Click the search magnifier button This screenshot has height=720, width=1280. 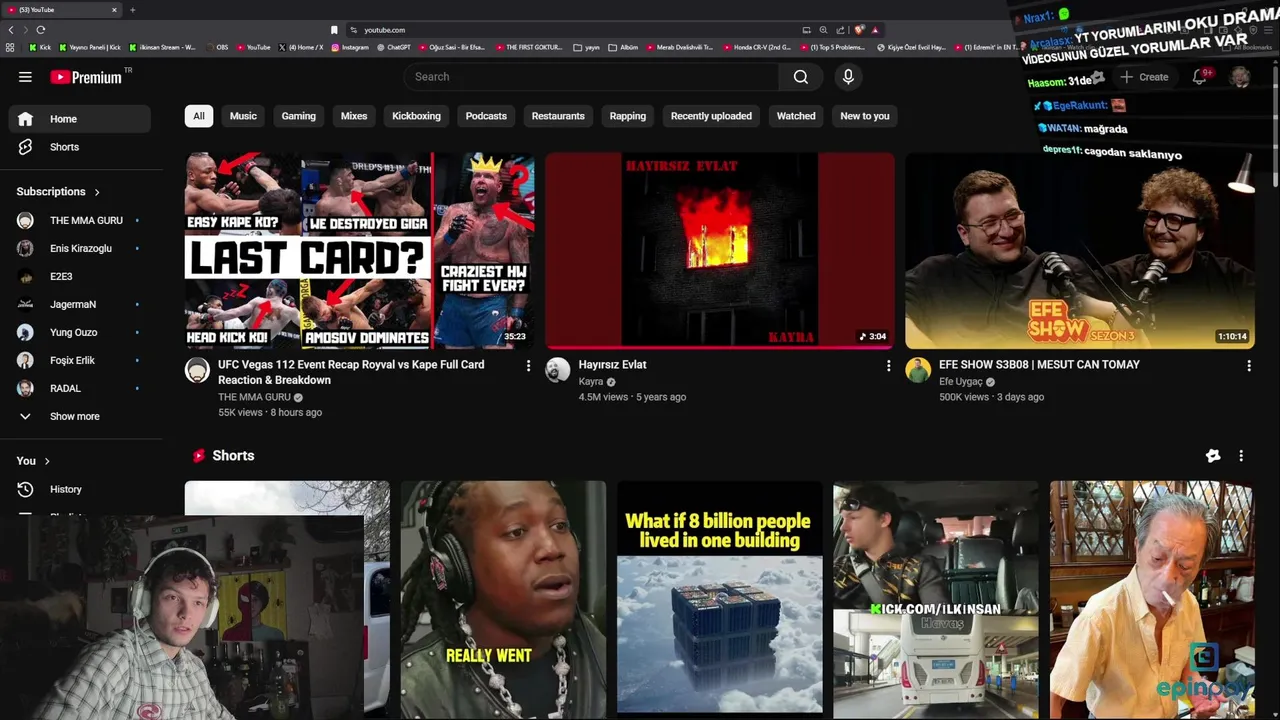click(801, 77)
